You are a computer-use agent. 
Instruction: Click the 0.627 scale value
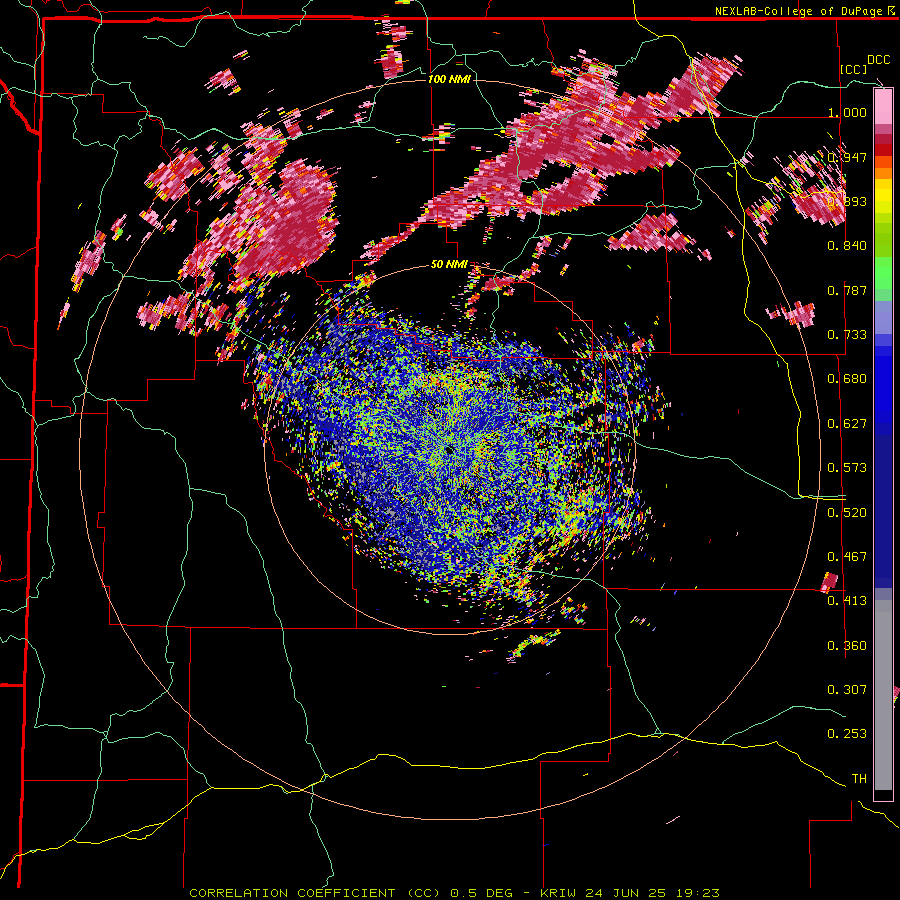pyautogui.click(x=847, y=424)
